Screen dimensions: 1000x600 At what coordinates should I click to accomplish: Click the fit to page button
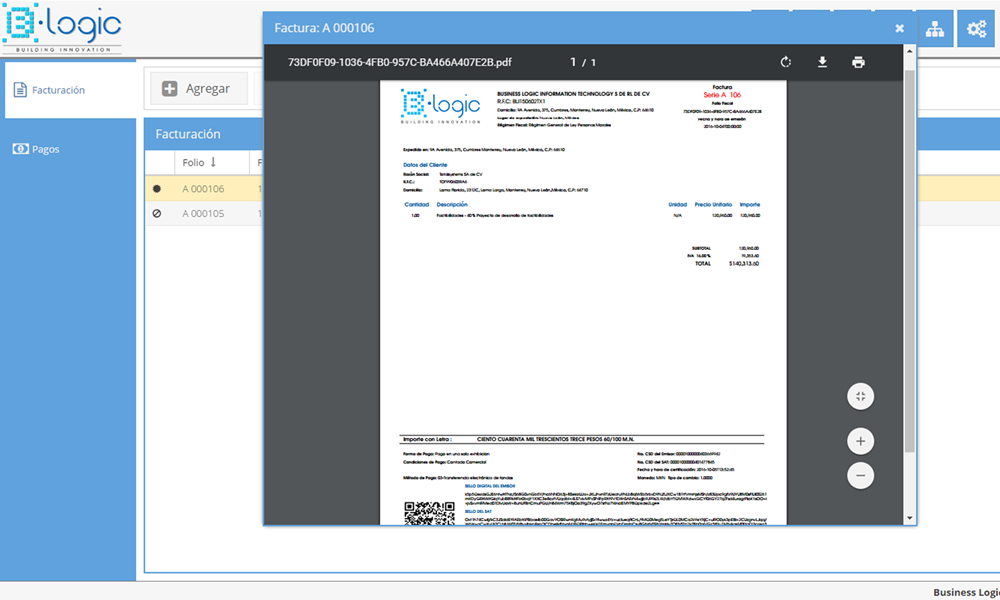860,397
